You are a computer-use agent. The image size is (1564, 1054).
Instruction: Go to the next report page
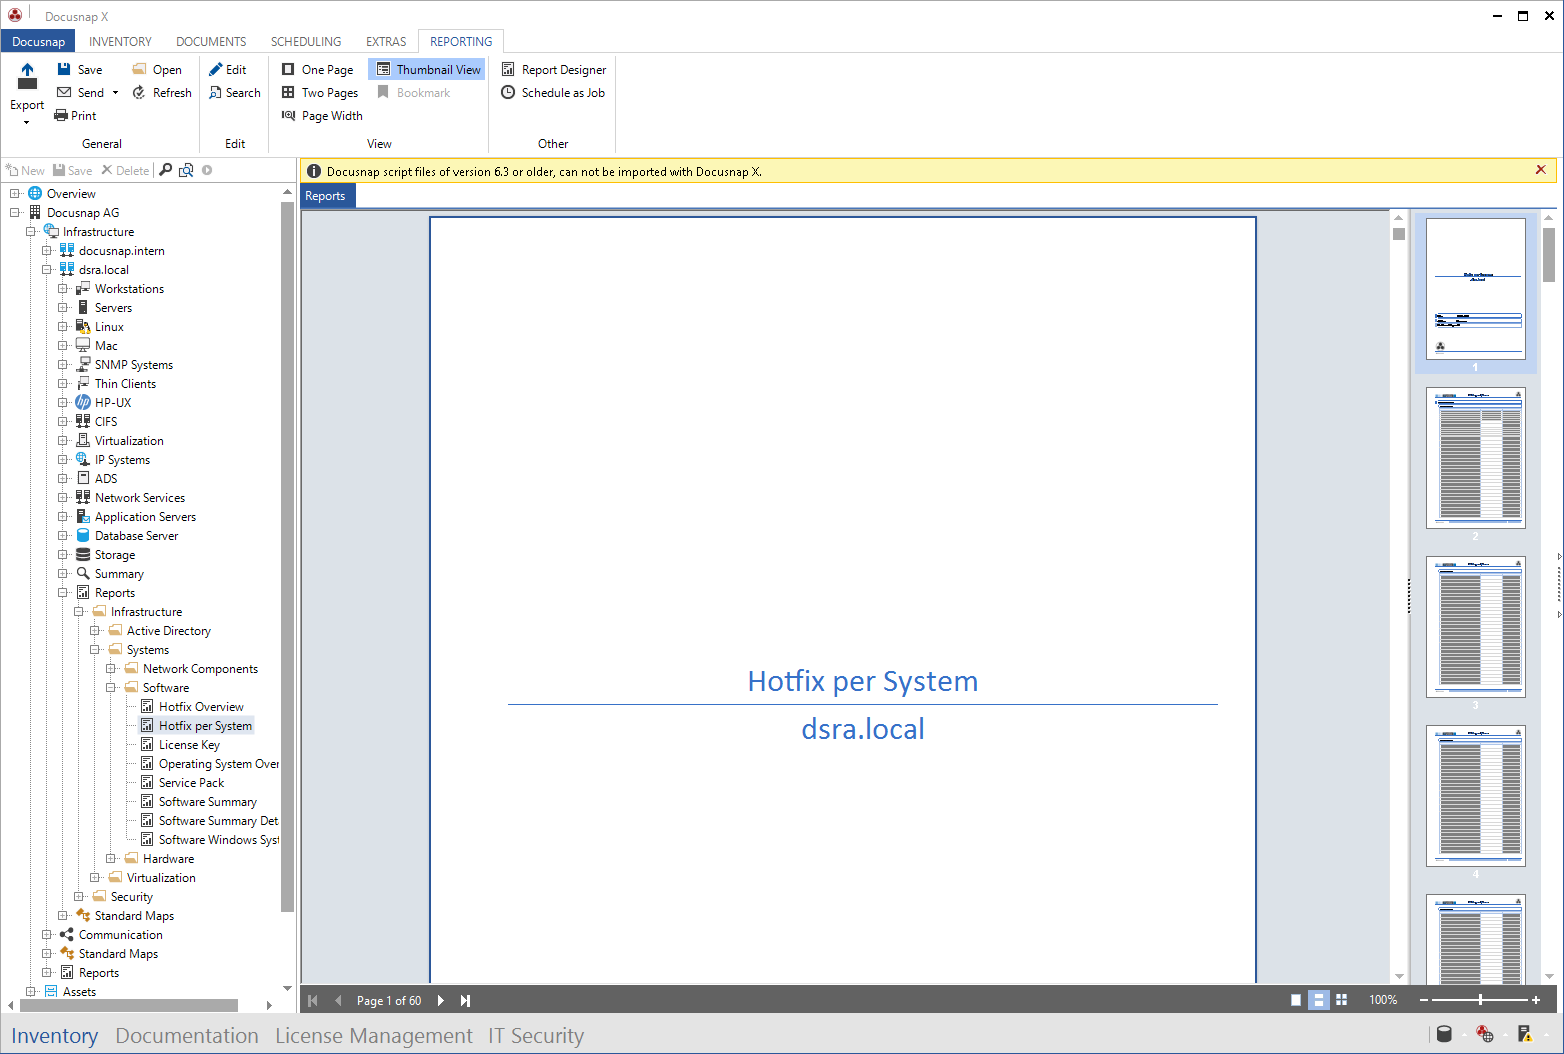pos(440,1000)
